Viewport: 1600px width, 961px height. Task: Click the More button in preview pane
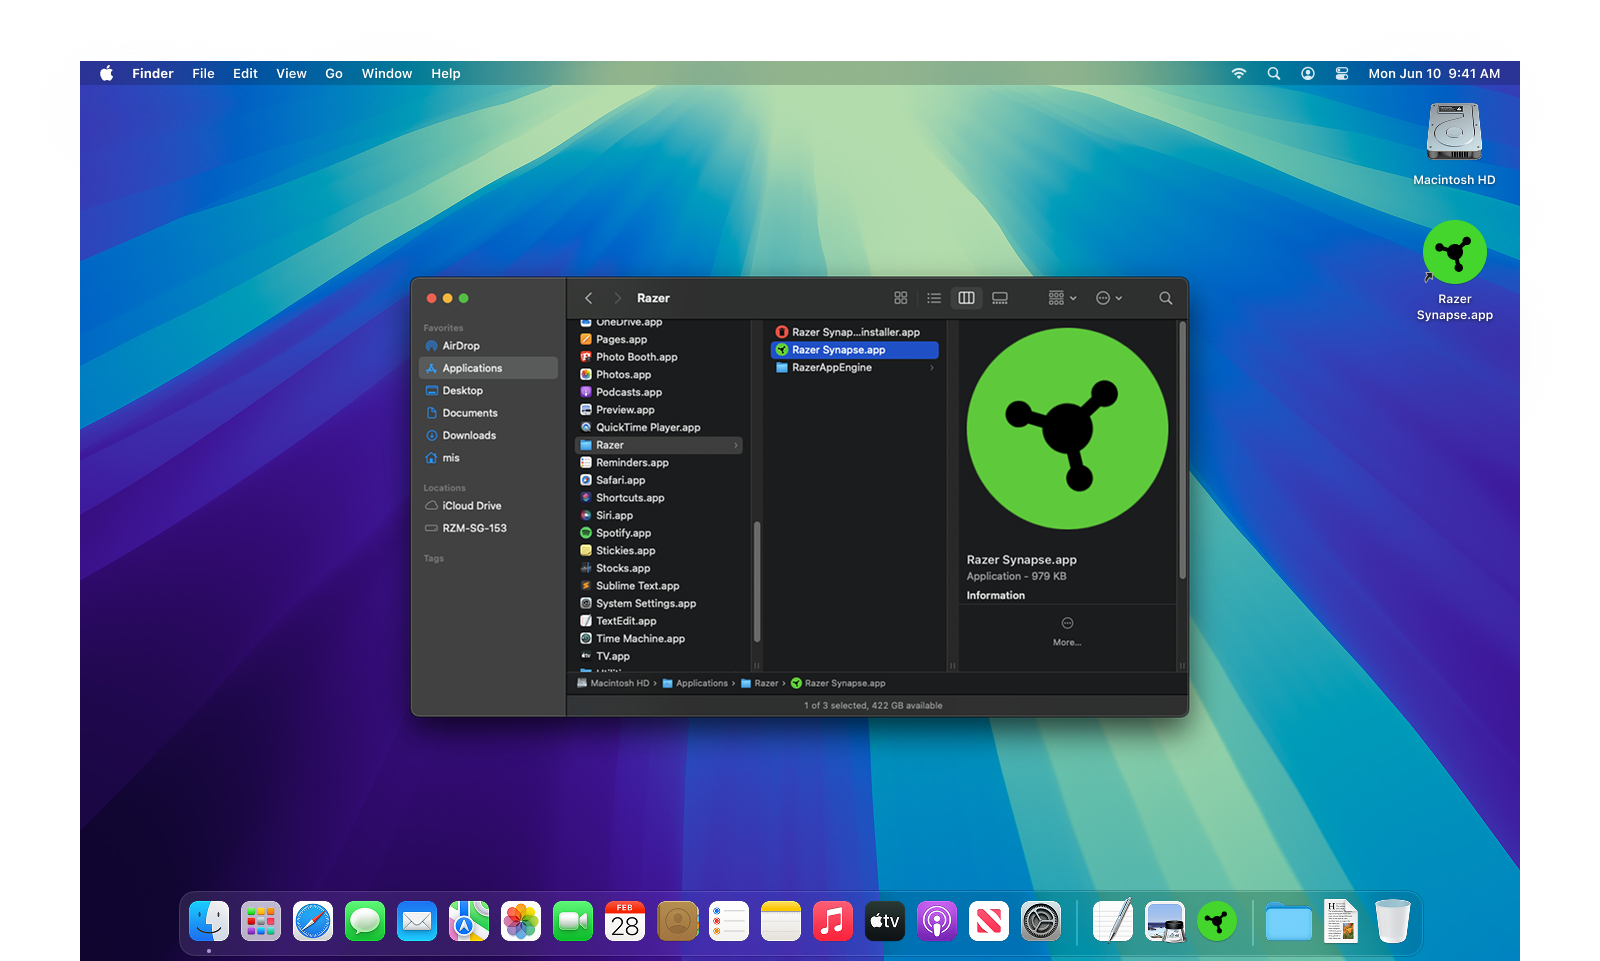(x=1067, y=631)
